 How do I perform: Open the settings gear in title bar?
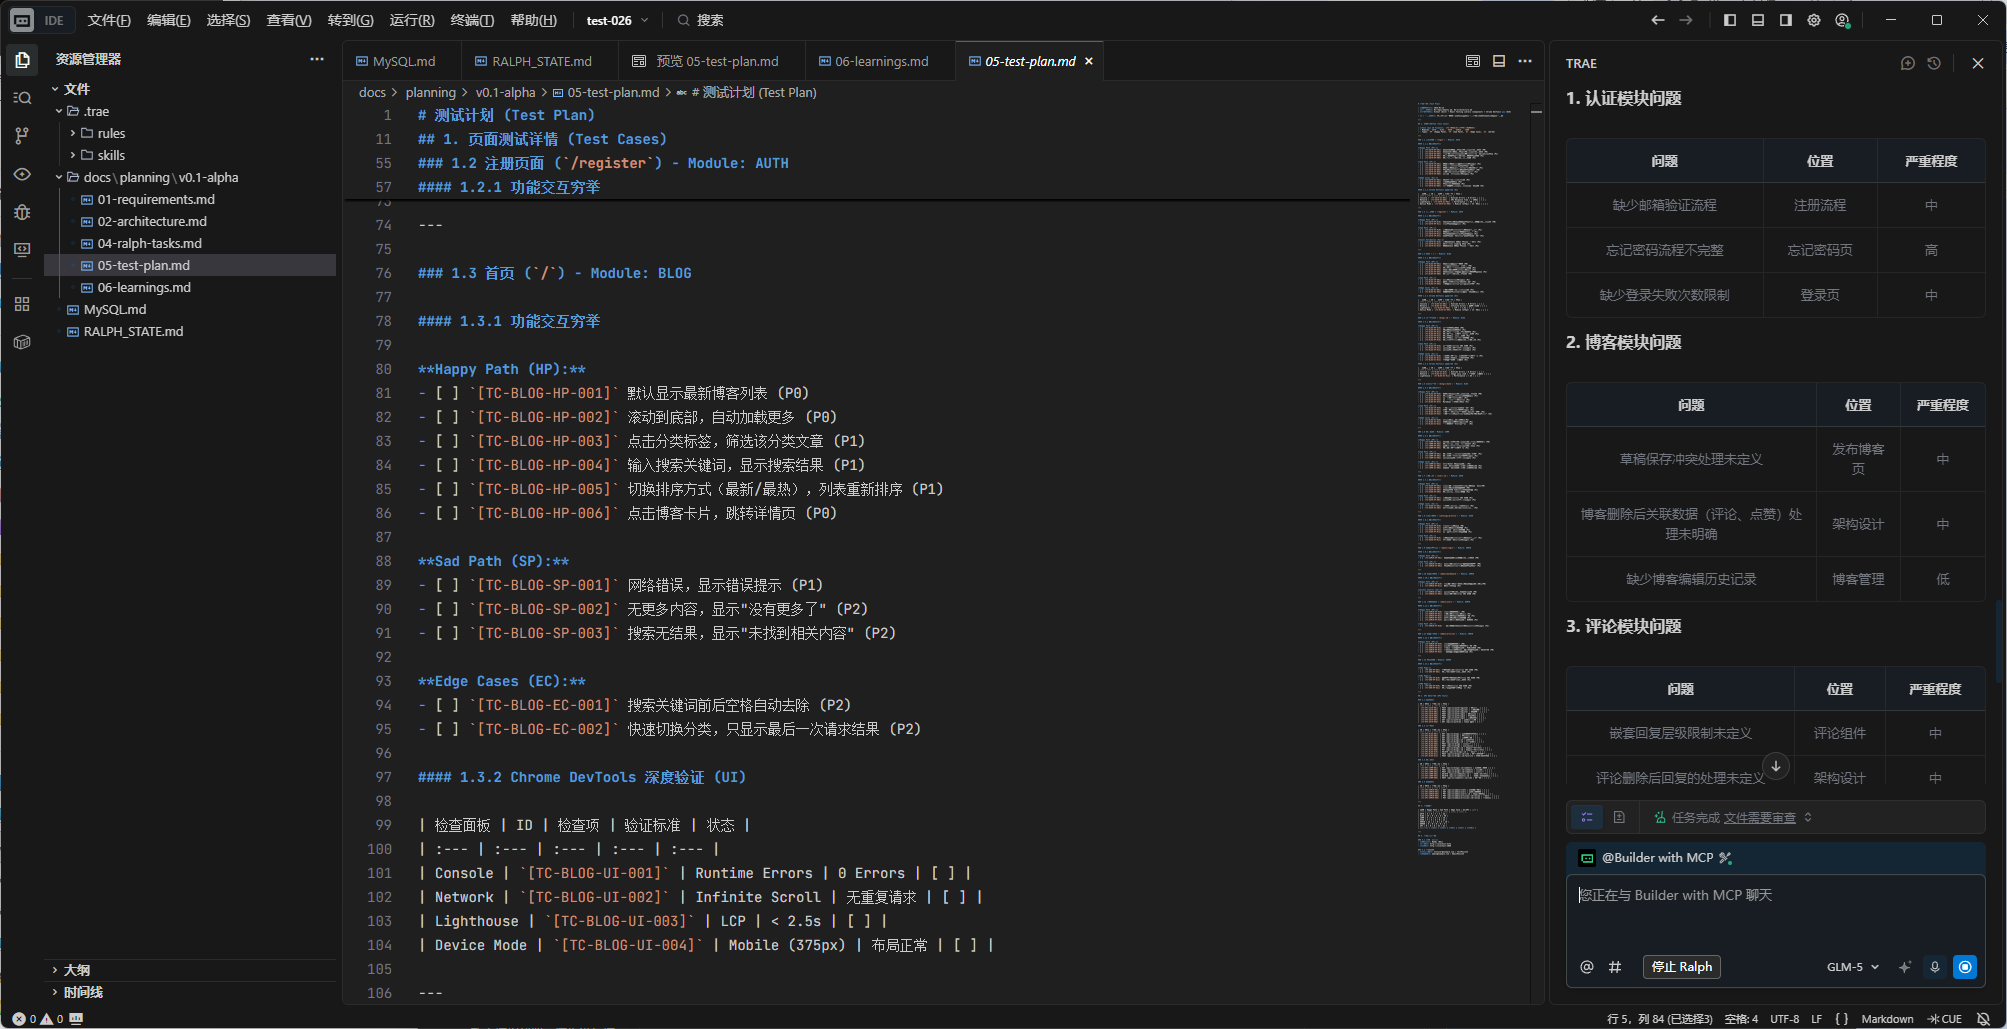coord(1814,20)
